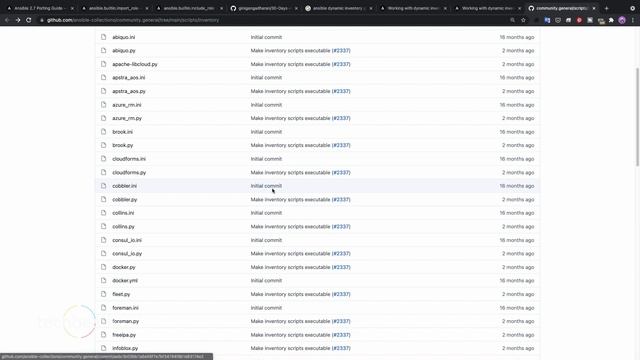Click the magnifier zoom icon in address bar
Viewport: 640px width, 360px height.
(x=513, y=20)
